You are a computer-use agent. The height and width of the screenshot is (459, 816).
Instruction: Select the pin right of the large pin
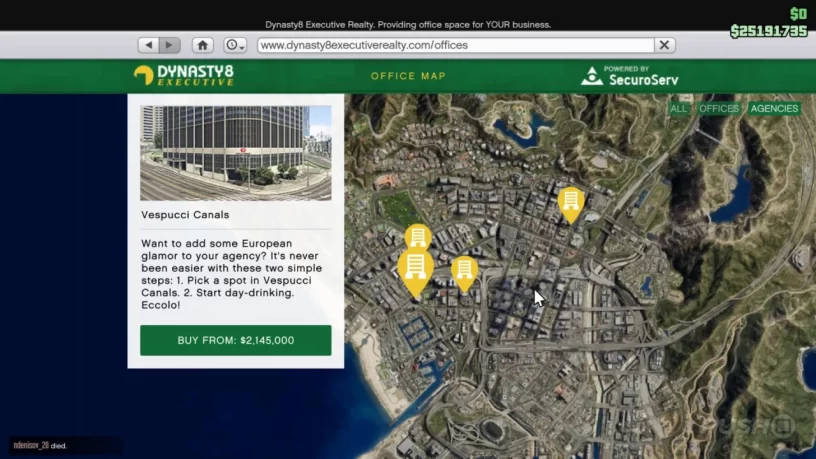click(x=464, y=271)
